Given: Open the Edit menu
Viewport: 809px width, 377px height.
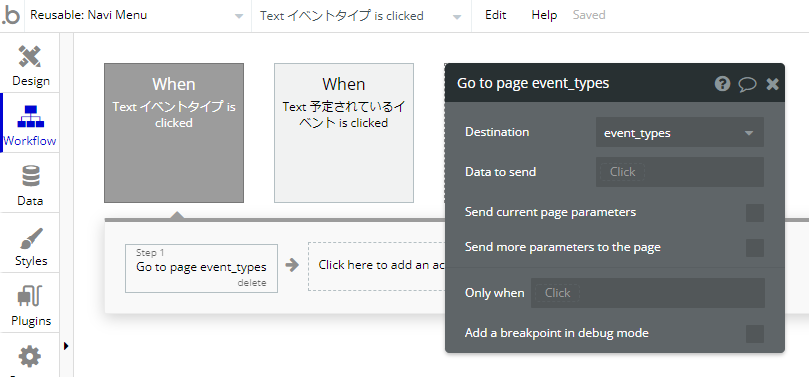Looking at the screenshot, I should tap(495, 15).
